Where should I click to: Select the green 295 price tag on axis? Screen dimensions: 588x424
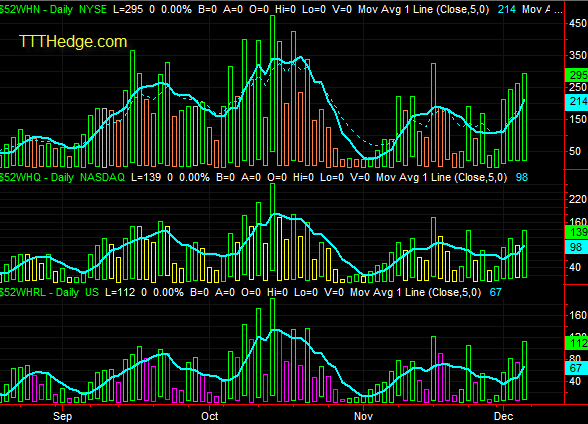(577, 75)
